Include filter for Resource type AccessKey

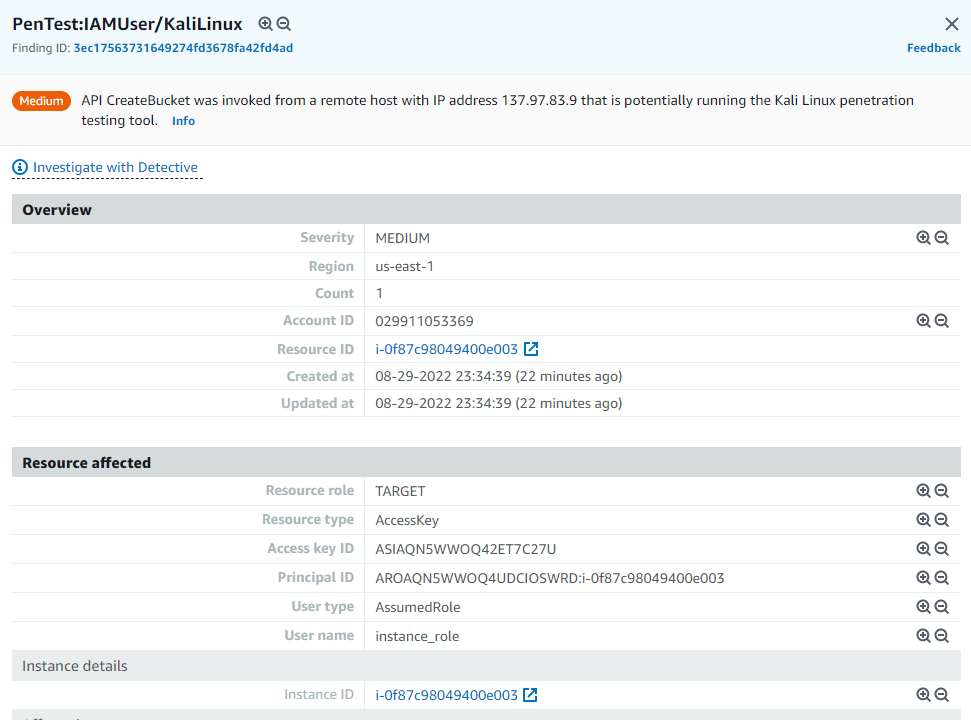(923, 520)
